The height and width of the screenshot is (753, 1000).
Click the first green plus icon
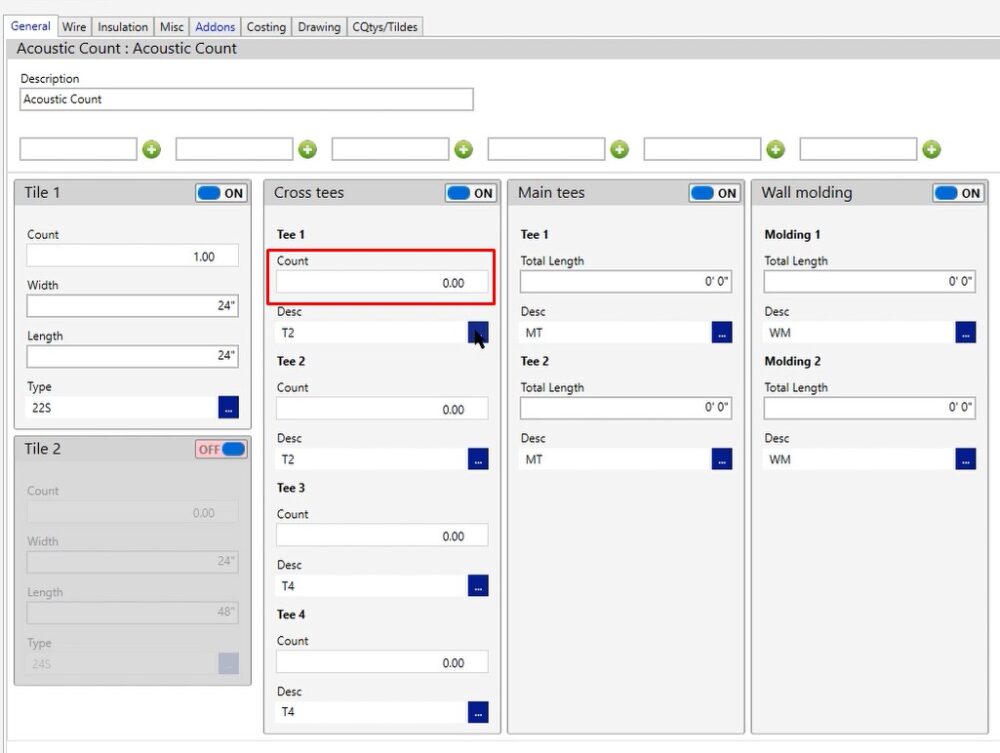(x=151, y=150)
